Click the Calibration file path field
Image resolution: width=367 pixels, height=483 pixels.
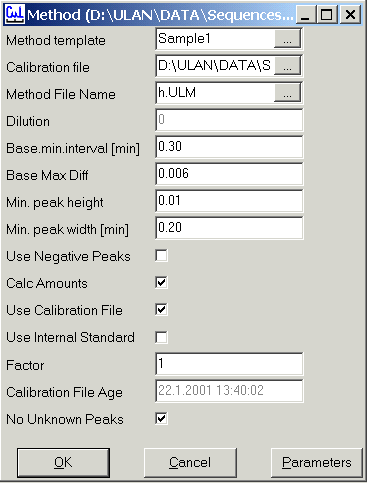point(215,66)
